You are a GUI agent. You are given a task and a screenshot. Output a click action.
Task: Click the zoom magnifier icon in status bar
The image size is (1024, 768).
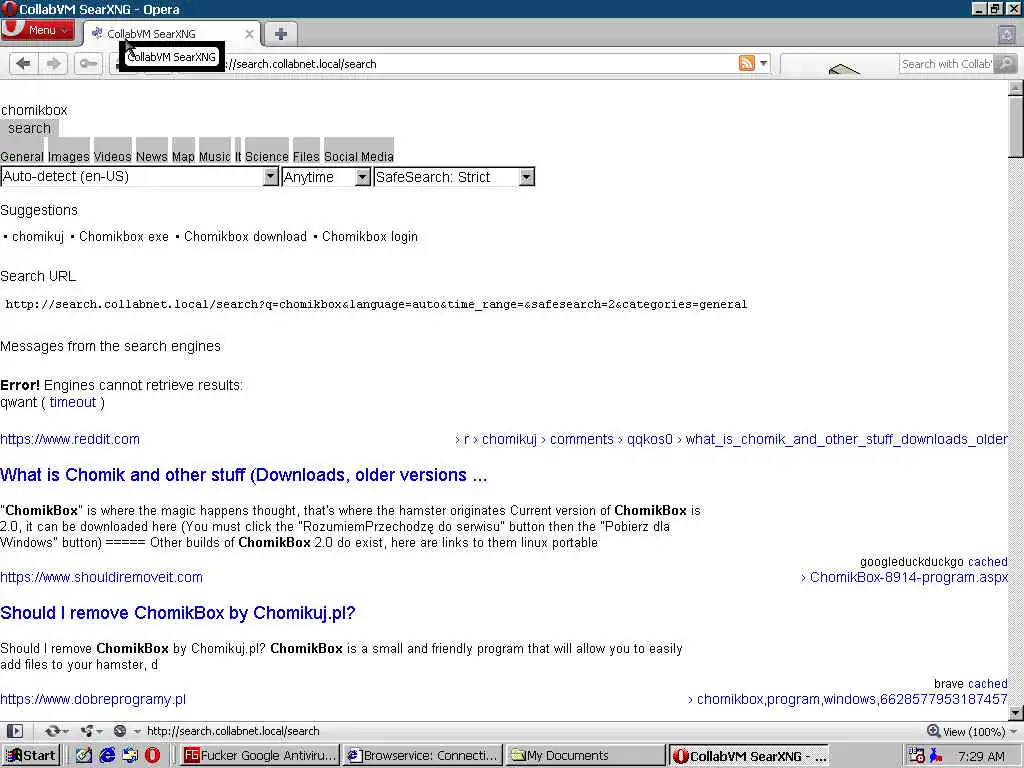click(933, 731)
